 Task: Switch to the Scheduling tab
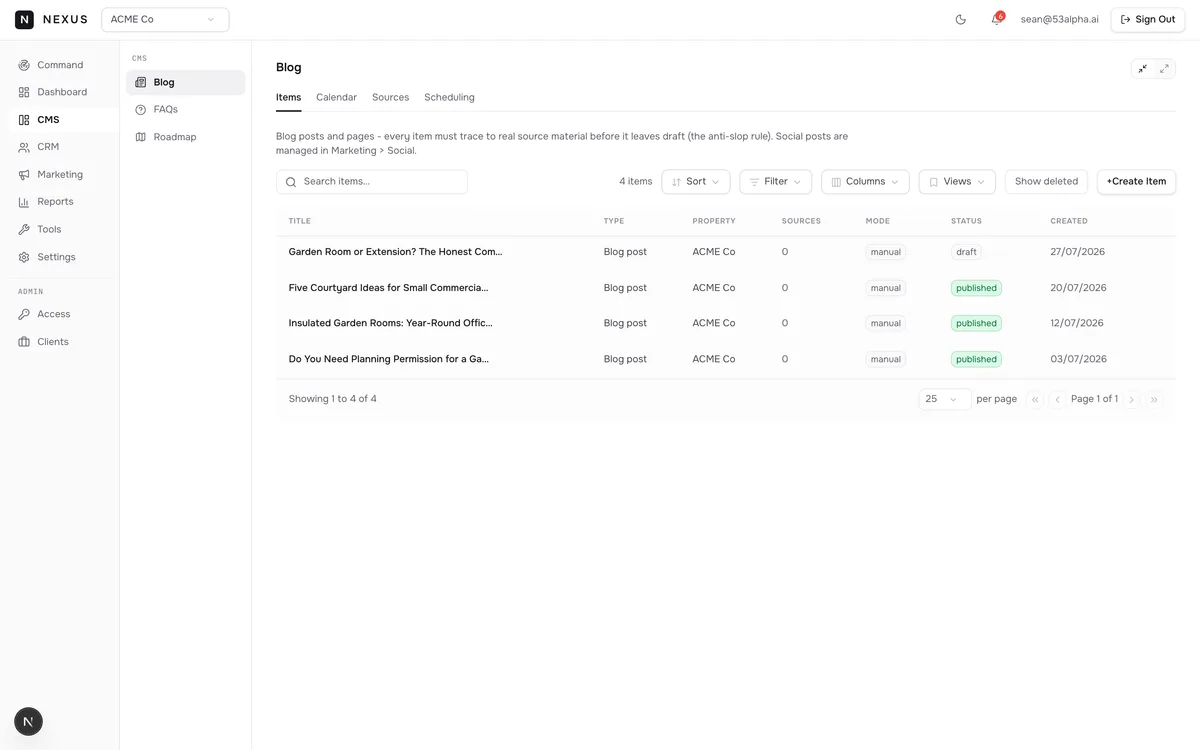(x=449, y=97)
